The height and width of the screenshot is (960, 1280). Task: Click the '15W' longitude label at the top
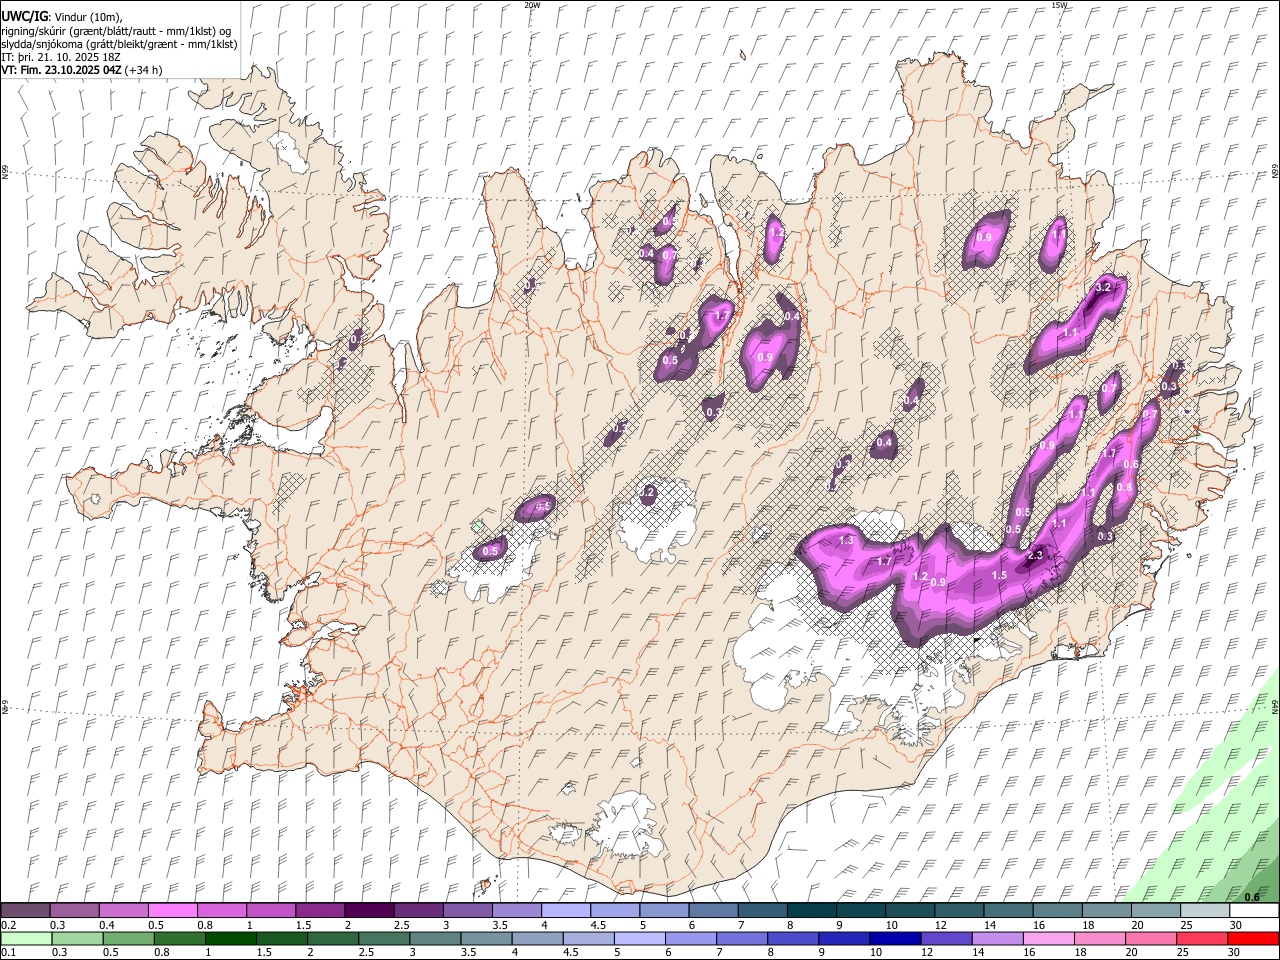coord(1059,5)
